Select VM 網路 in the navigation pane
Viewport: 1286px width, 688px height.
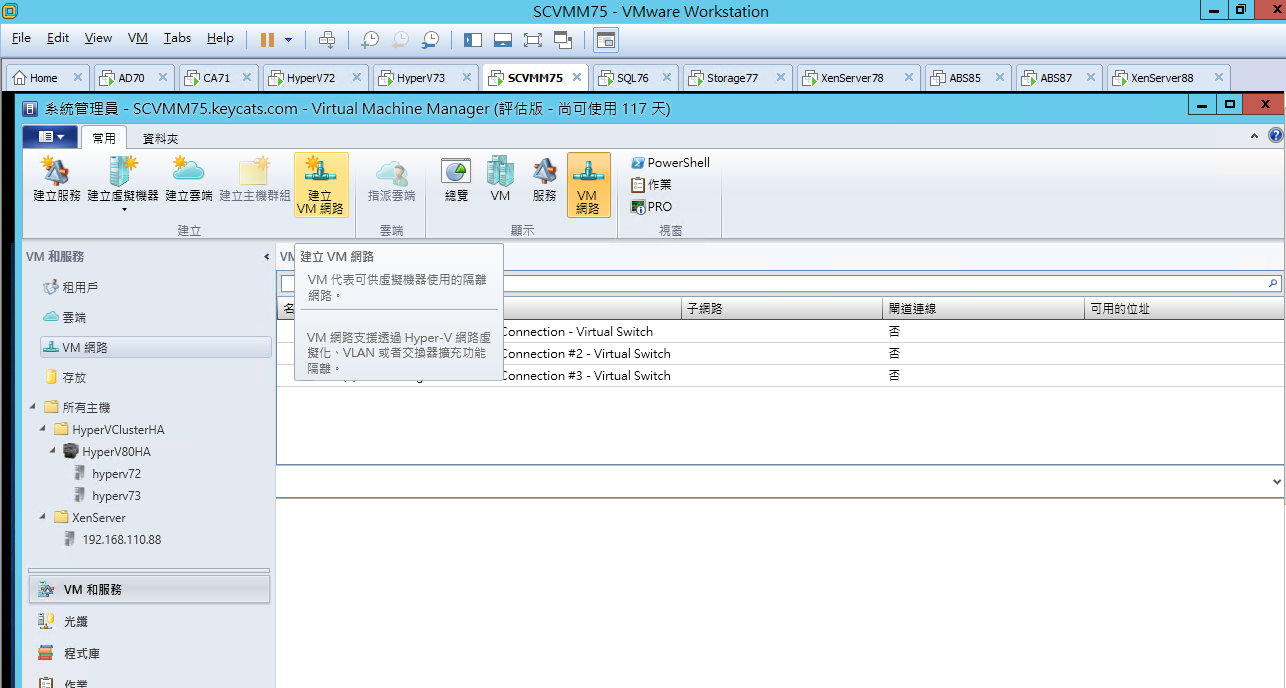[x=156, y=347]
